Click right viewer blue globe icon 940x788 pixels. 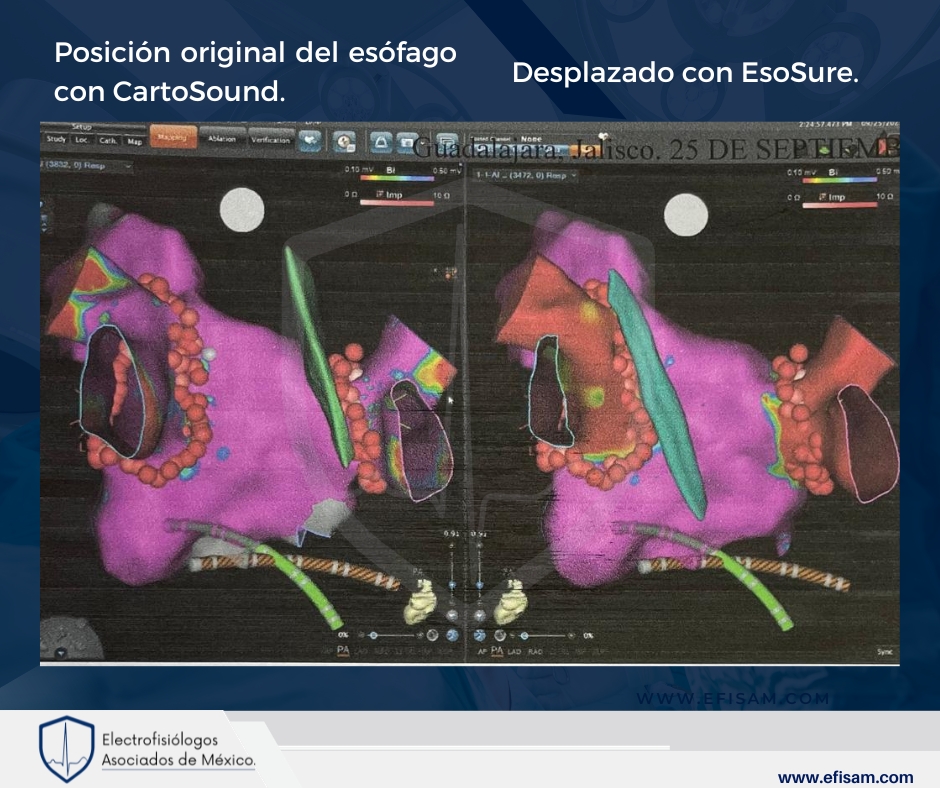[x=480, y=635]
